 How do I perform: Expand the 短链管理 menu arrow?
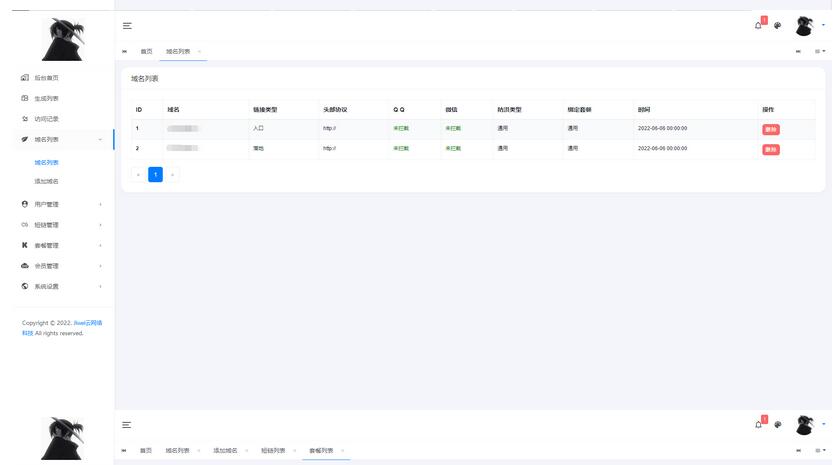[100, 225]
